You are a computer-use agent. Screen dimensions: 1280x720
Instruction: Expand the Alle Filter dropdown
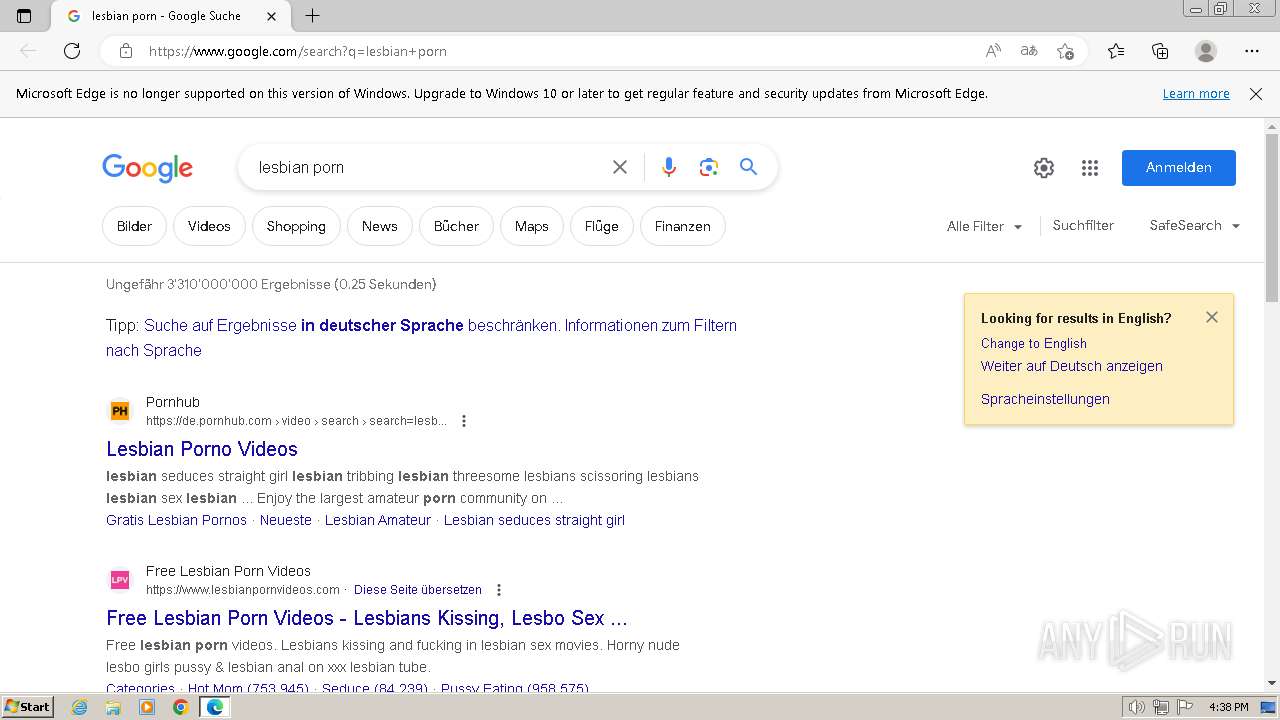click(x=985, y=226)
